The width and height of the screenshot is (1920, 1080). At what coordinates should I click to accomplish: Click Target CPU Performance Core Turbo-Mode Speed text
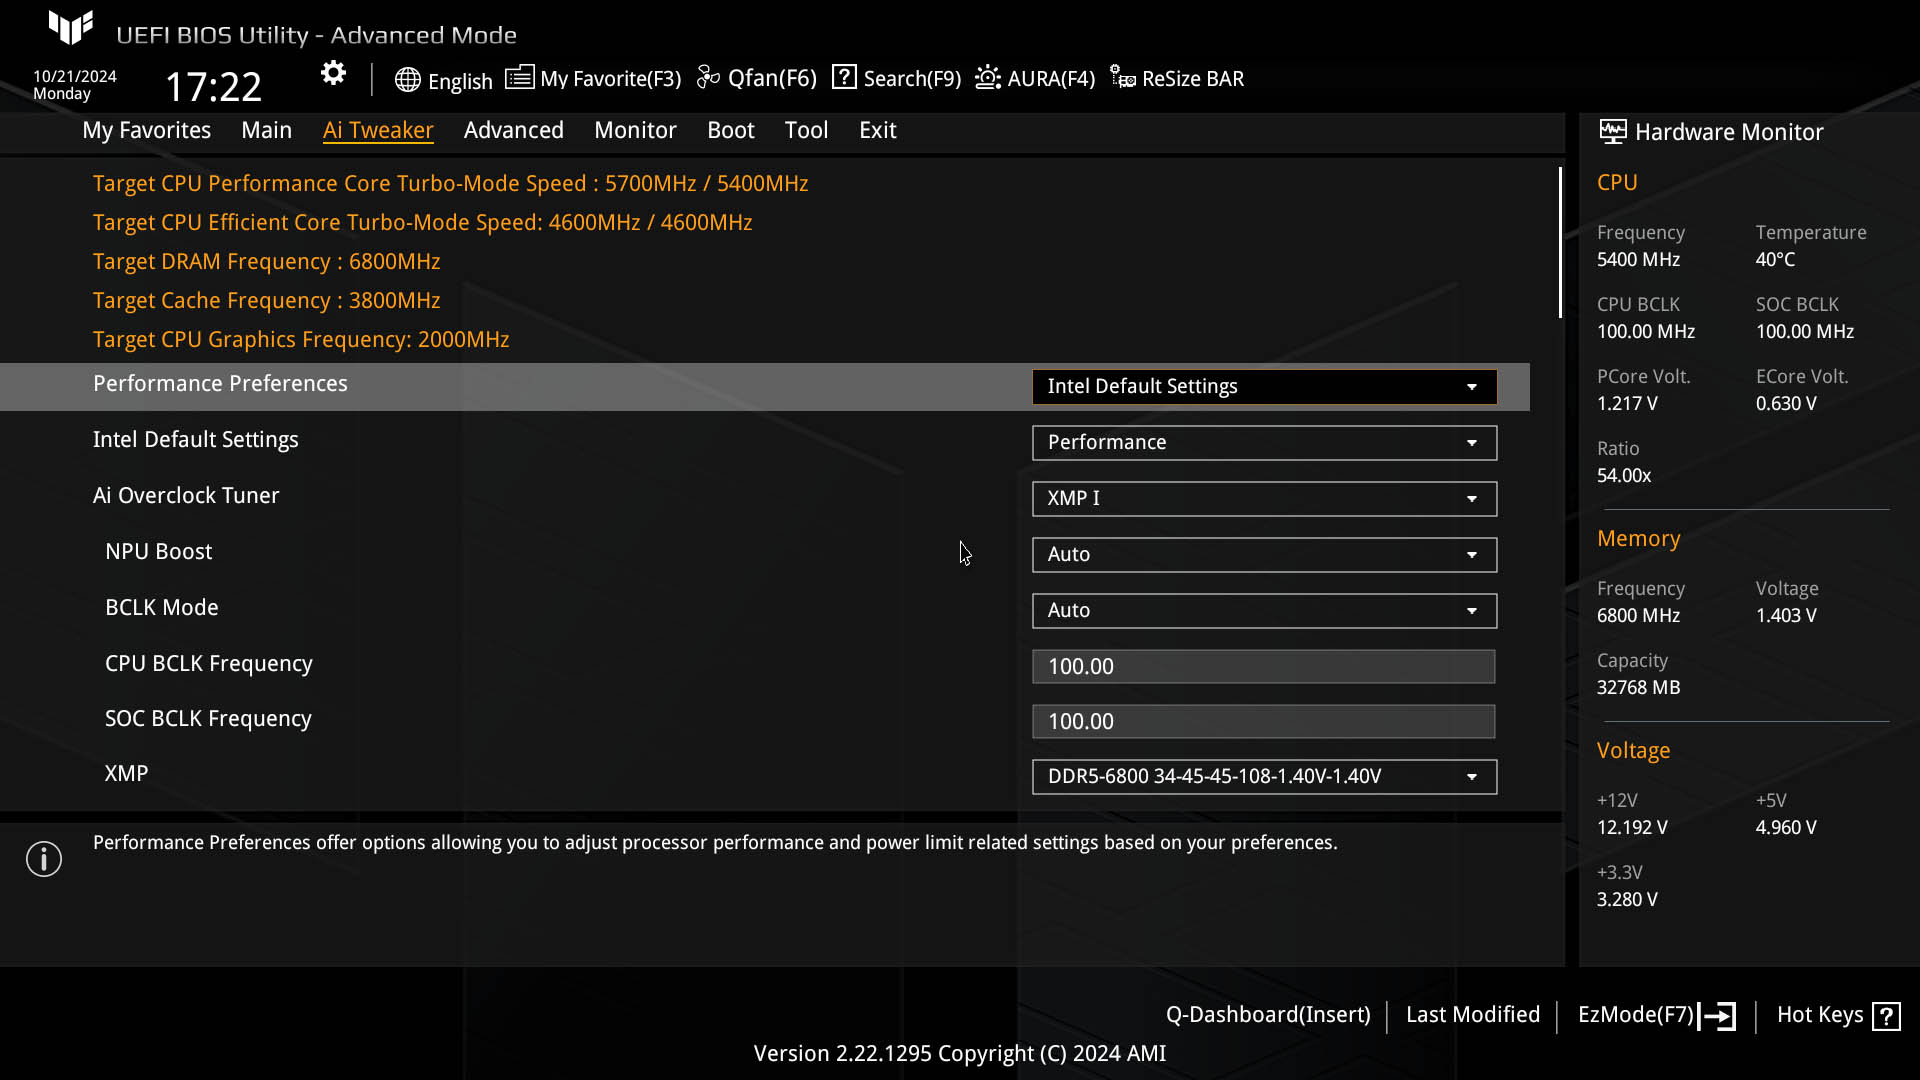(451, 184)
